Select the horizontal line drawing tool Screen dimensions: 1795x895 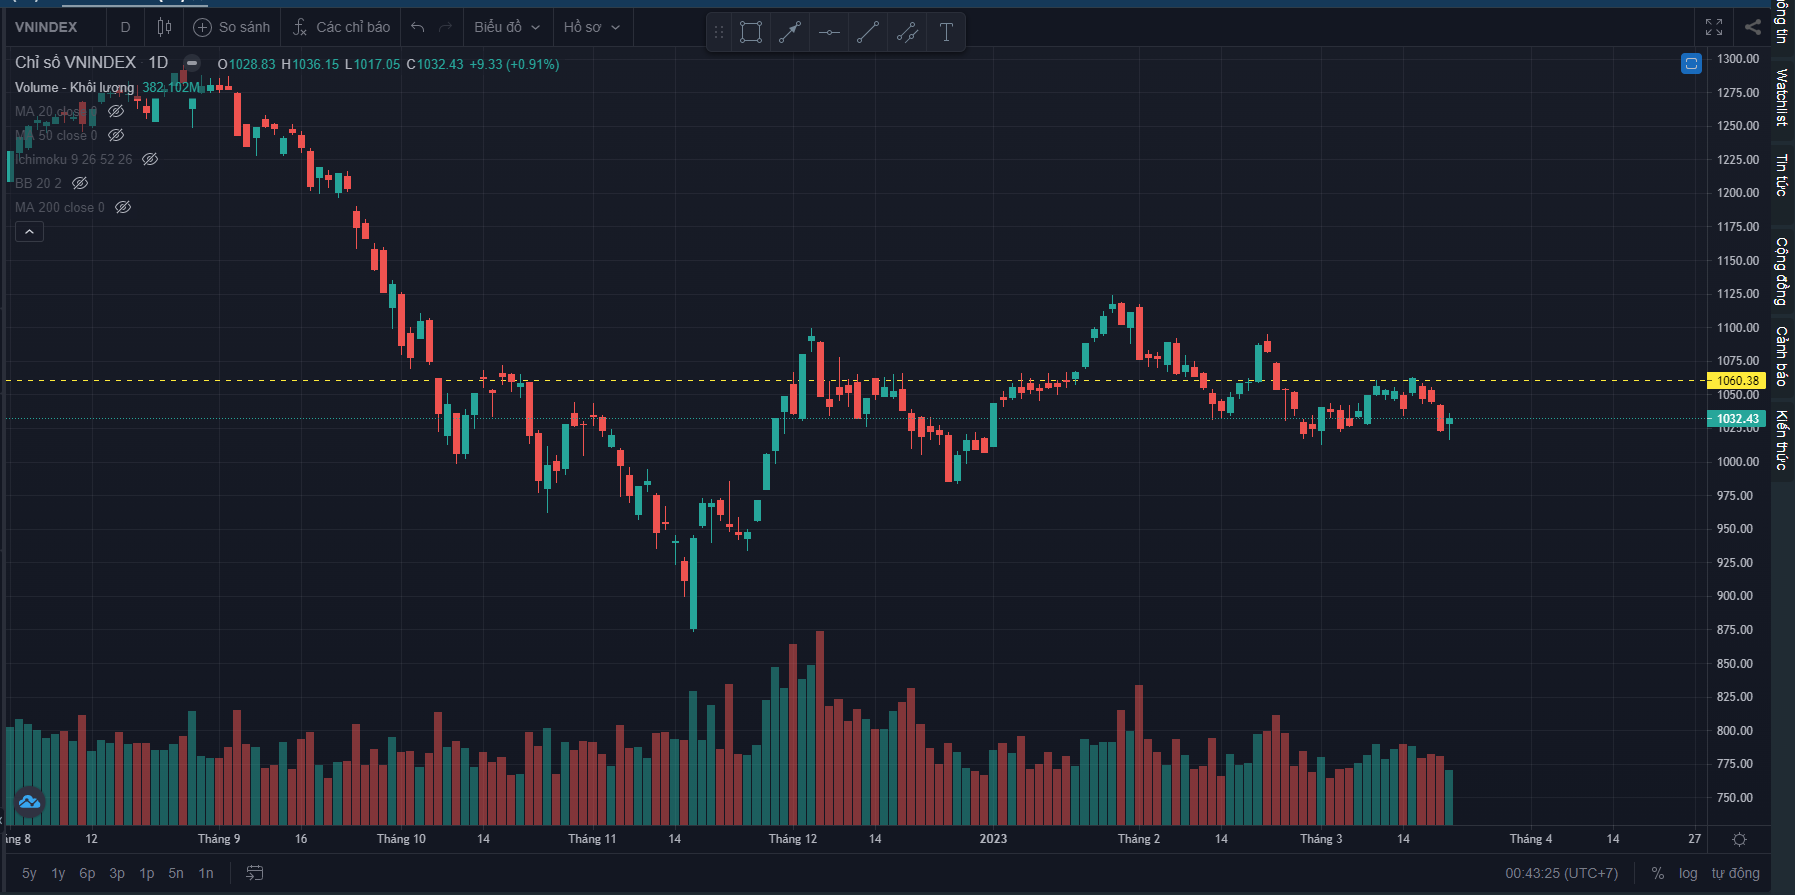[x=829, y=32]
